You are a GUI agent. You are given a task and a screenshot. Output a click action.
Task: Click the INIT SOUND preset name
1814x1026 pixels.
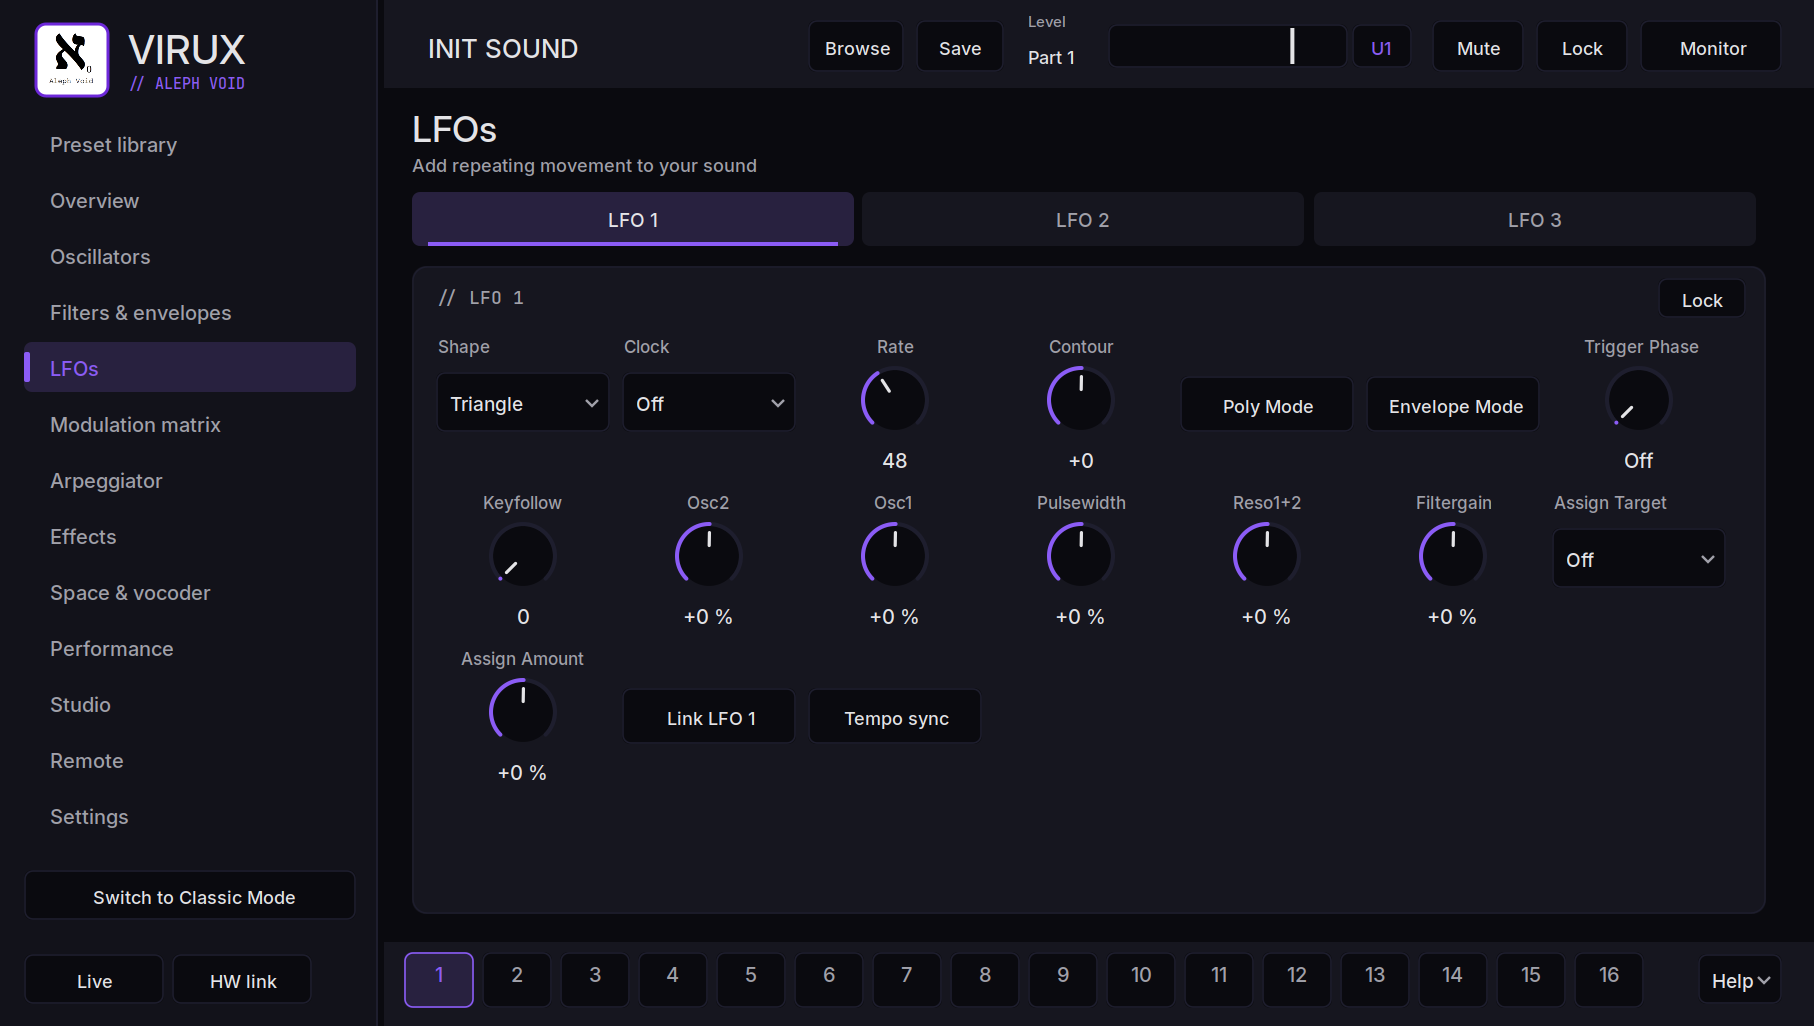click(x=503, y=48)
